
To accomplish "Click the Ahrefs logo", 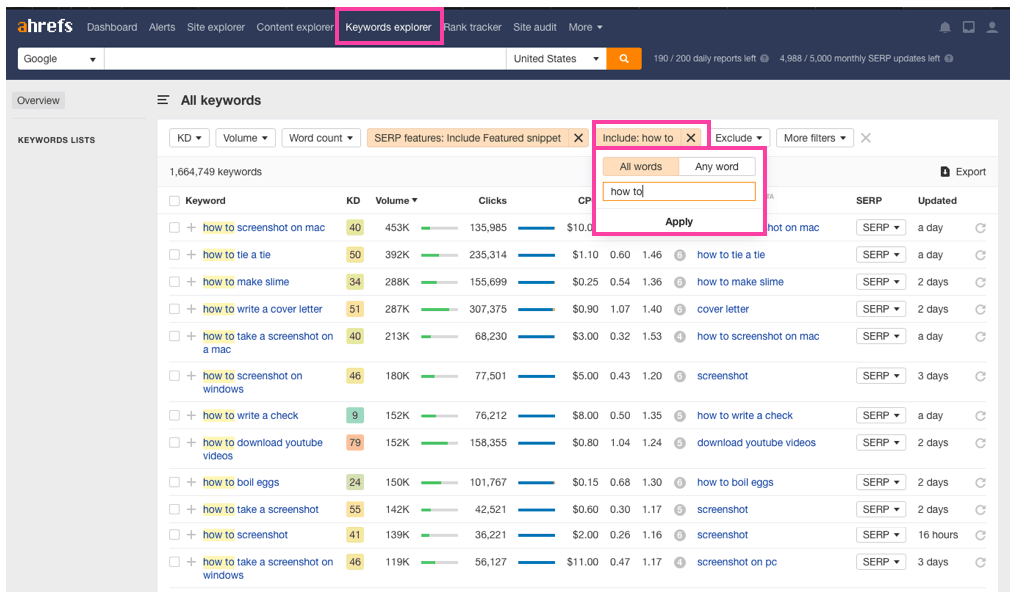I will [45, 27].
